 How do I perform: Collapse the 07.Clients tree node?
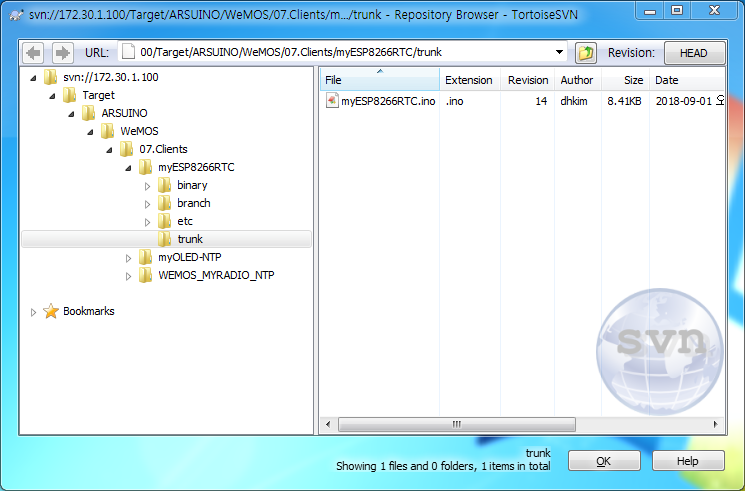pos(109,150)
